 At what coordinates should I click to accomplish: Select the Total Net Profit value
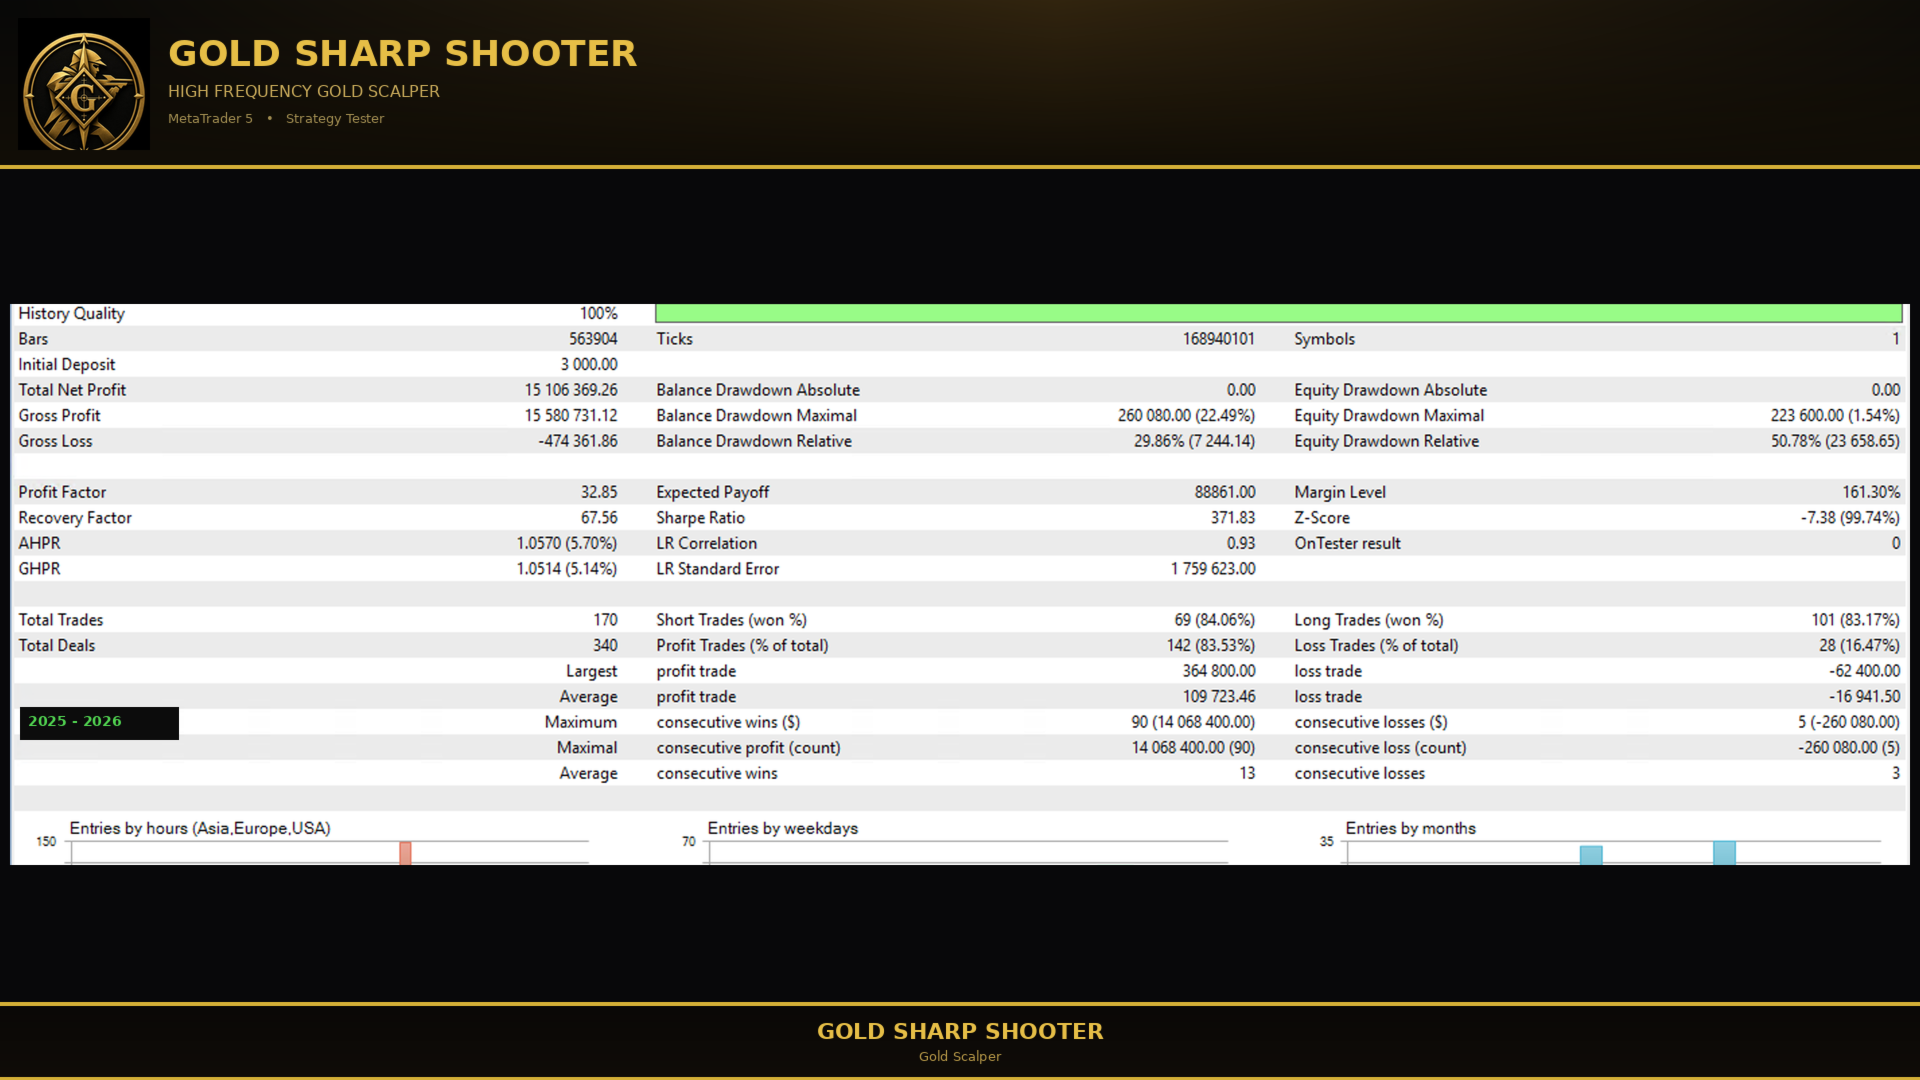(571, 390)
